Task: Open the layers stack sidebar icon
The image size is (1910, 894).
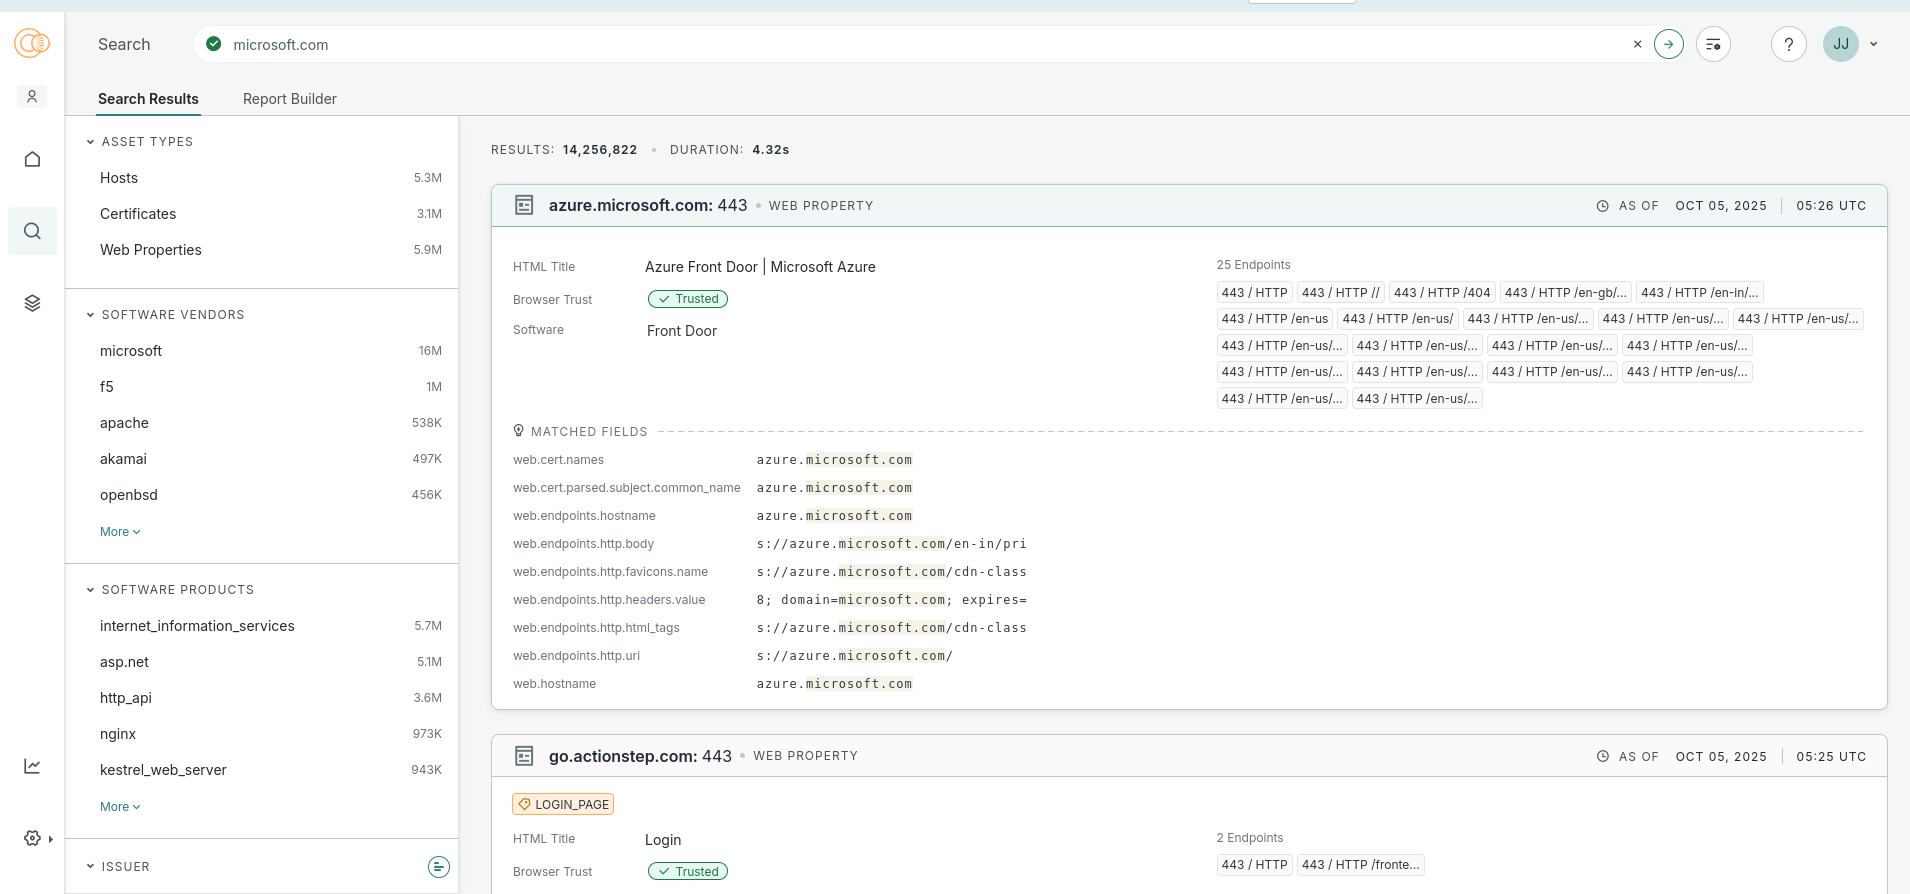Action: click(x=32, y=303)
